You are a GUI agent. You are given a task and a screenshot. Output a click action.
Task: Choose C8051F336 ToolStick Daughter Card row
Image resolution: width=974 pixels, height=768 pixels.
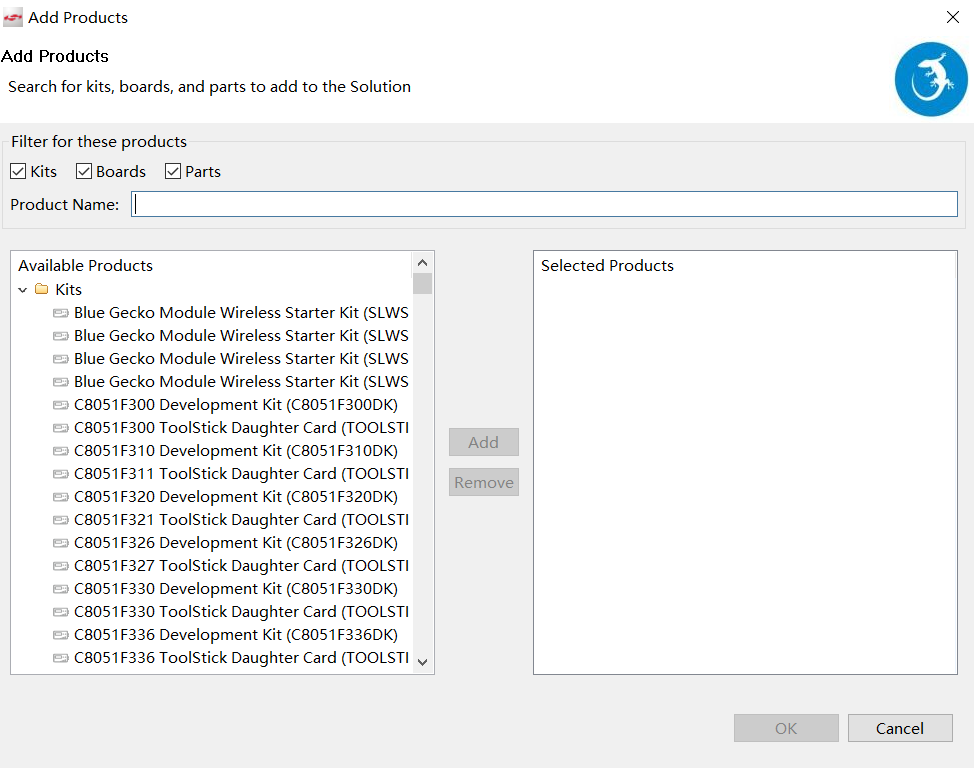click(x=241, y=658)
